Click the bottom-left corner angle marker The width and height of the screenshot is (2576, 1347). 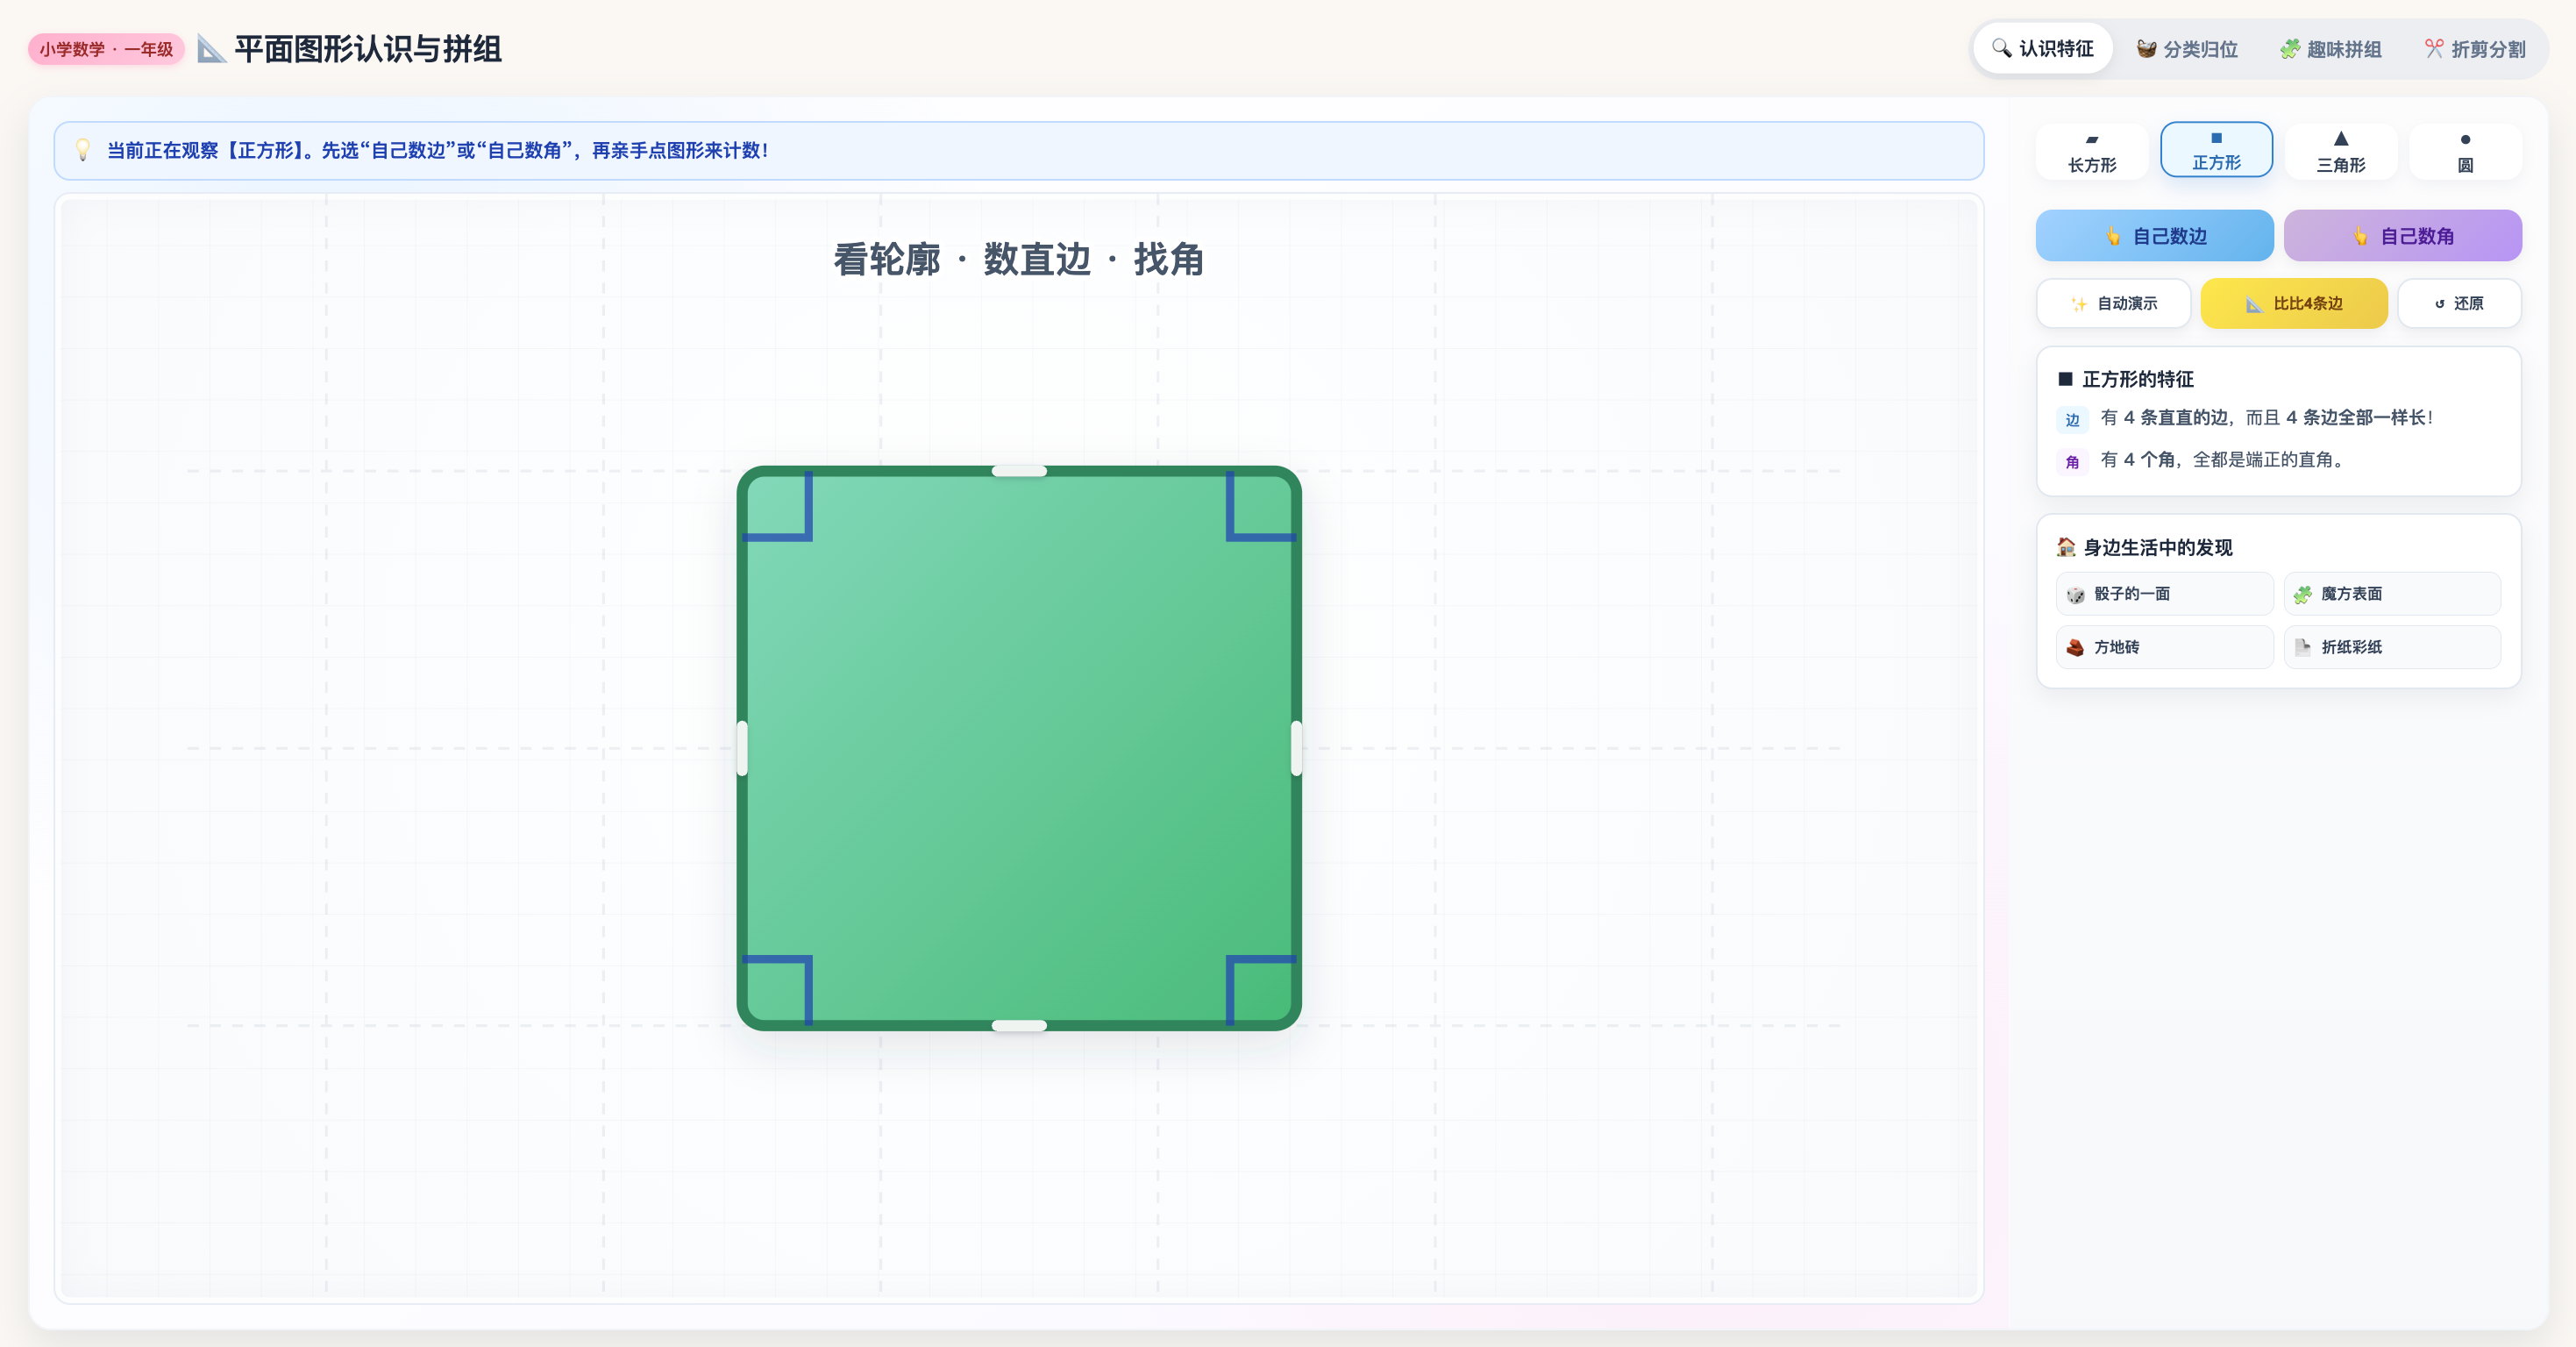(778, 990)
